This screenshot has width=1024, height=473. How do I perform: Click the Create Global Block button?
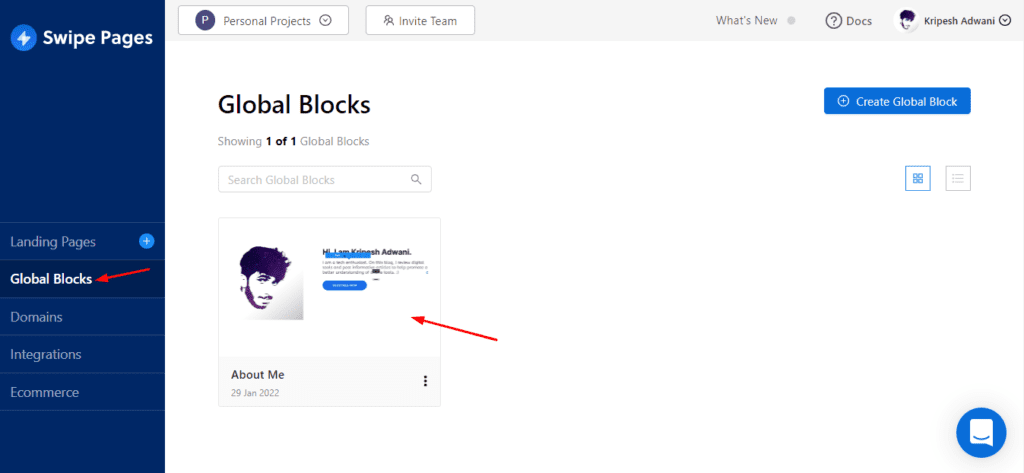897,101
